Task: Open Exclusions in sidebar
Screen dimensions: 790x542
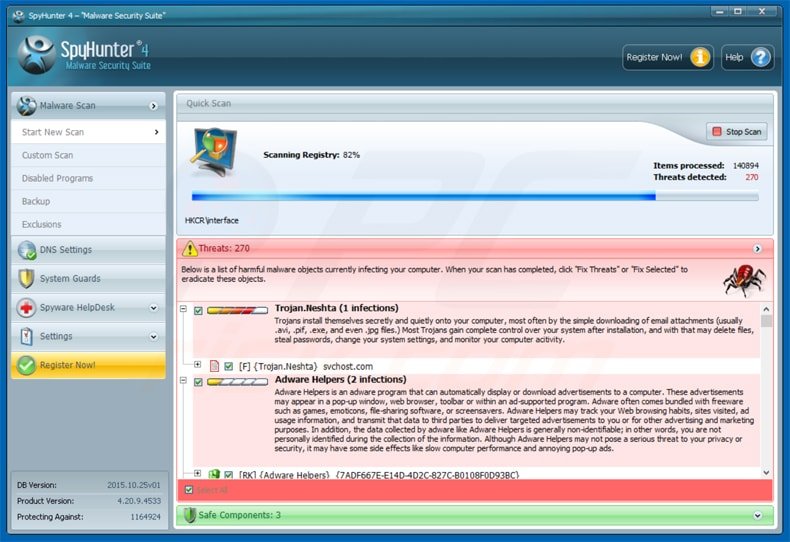Action: click(89, 224)
